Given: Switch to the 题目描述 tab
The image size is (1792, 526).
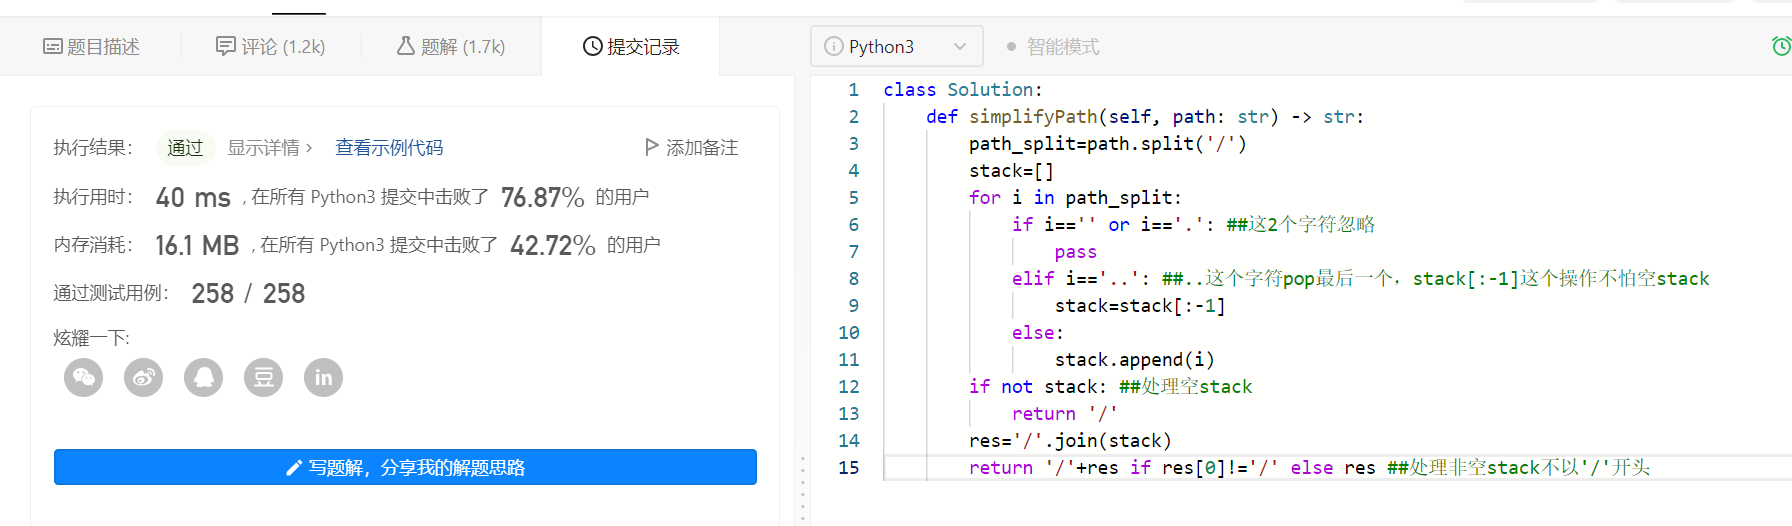Looking at the screenshot, I should [x=91, y=47].
